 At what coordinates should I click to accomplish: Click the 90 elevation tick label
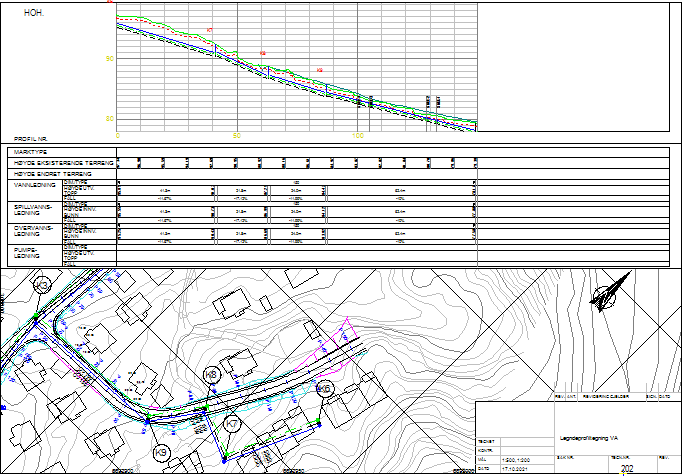(x=110, y=59)
